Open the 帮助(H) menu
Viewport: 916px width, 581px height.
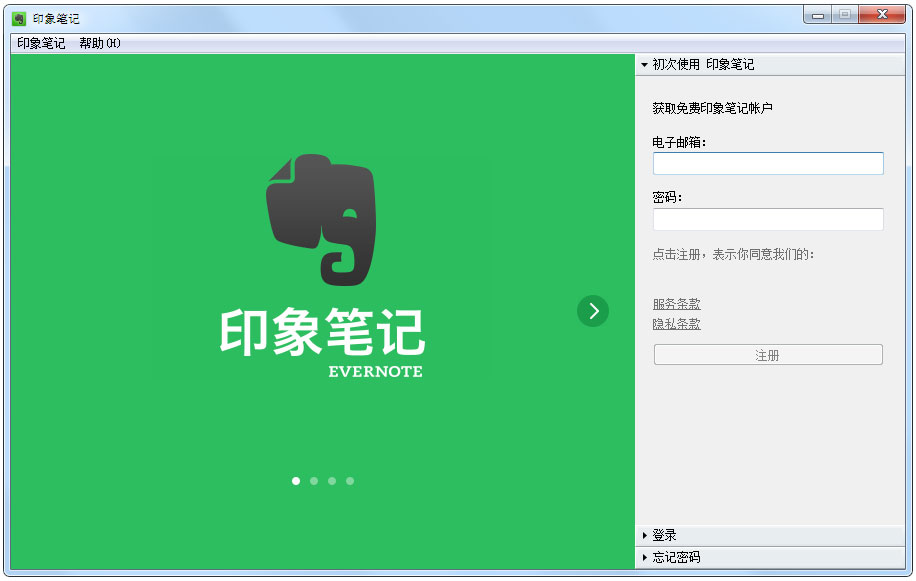click(x=100, y=44)
